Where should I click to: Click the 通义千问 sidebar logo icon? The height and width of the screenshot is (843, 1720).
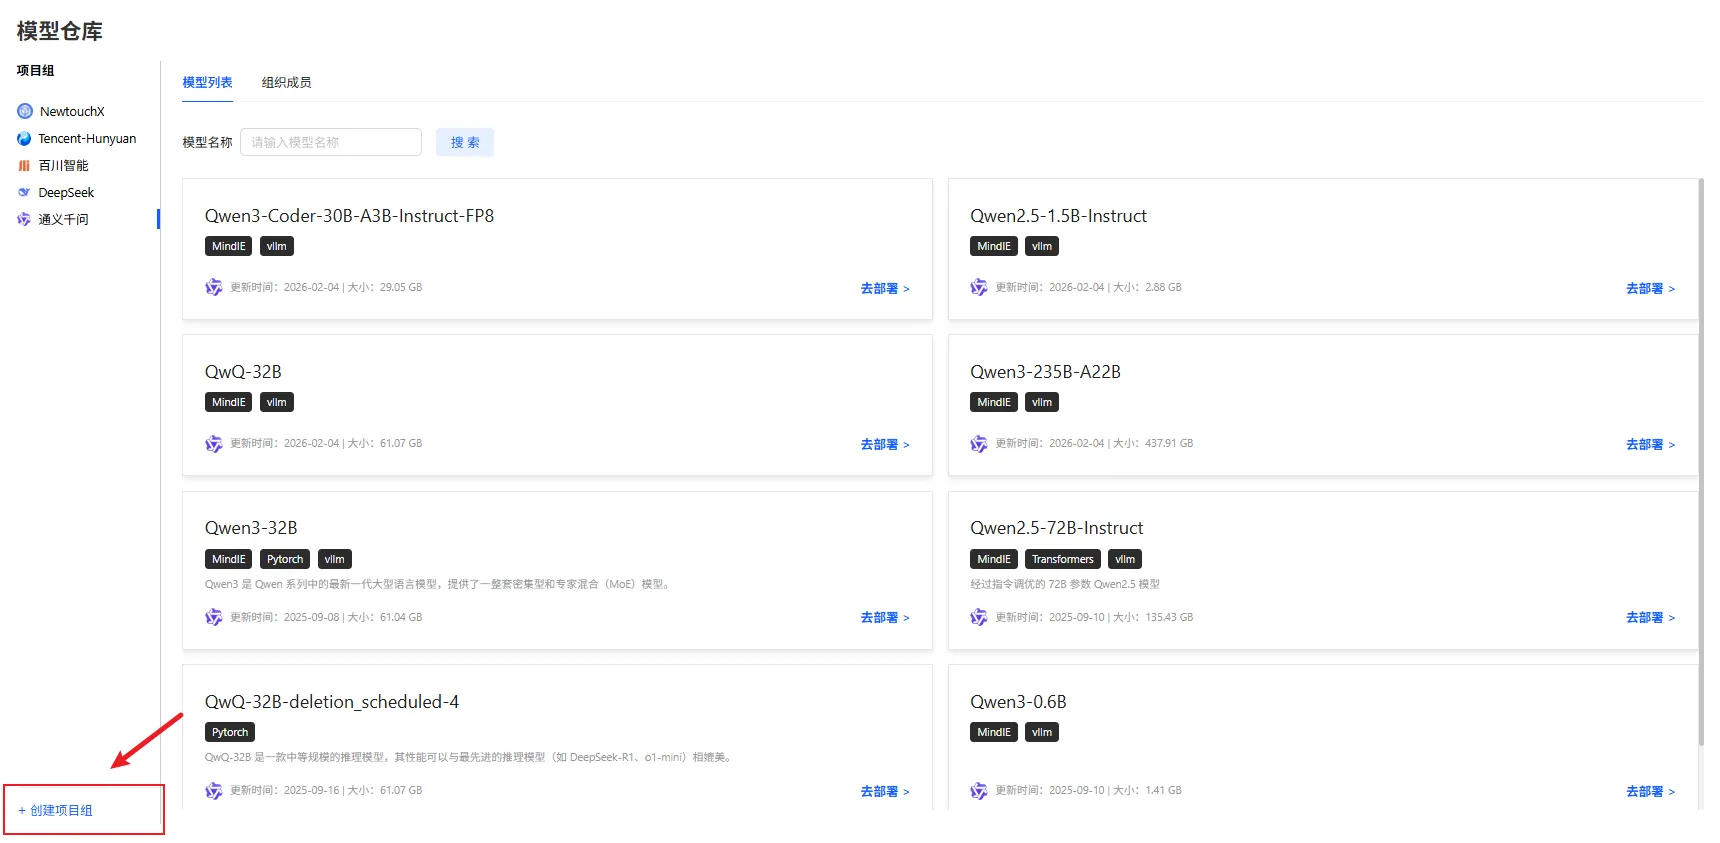[24, 219]
